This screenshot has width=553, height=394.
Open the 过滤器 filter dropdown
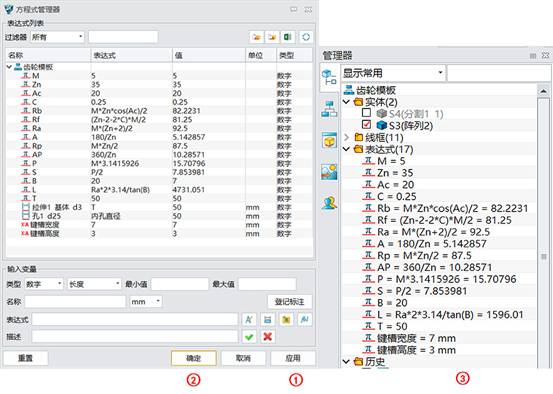click(x=57, y=37)
